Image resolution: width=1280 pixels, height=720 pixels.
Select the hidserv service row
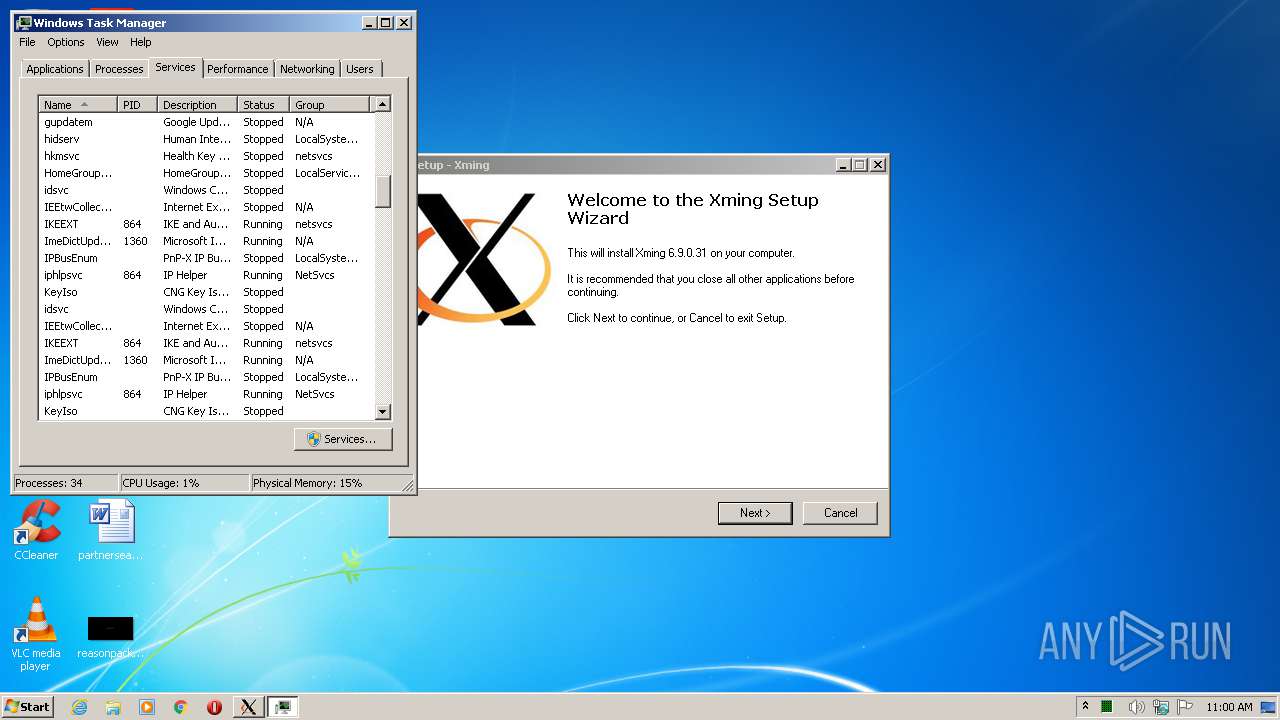tap(206, 139)
